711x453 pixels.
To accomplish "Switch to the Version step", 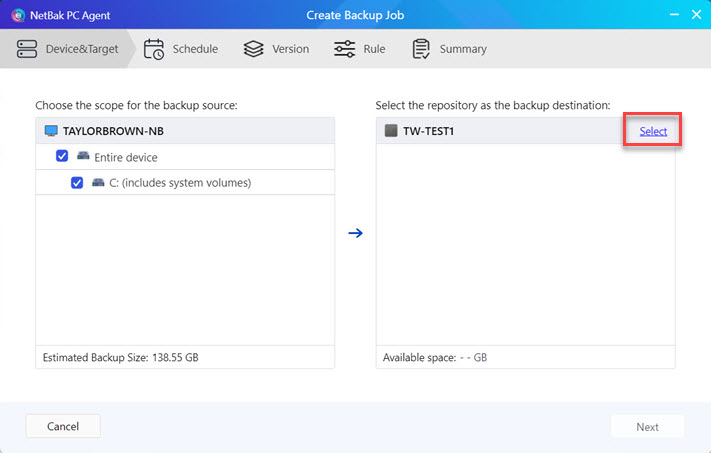I will pyautogui.click(x=290, y=49).
